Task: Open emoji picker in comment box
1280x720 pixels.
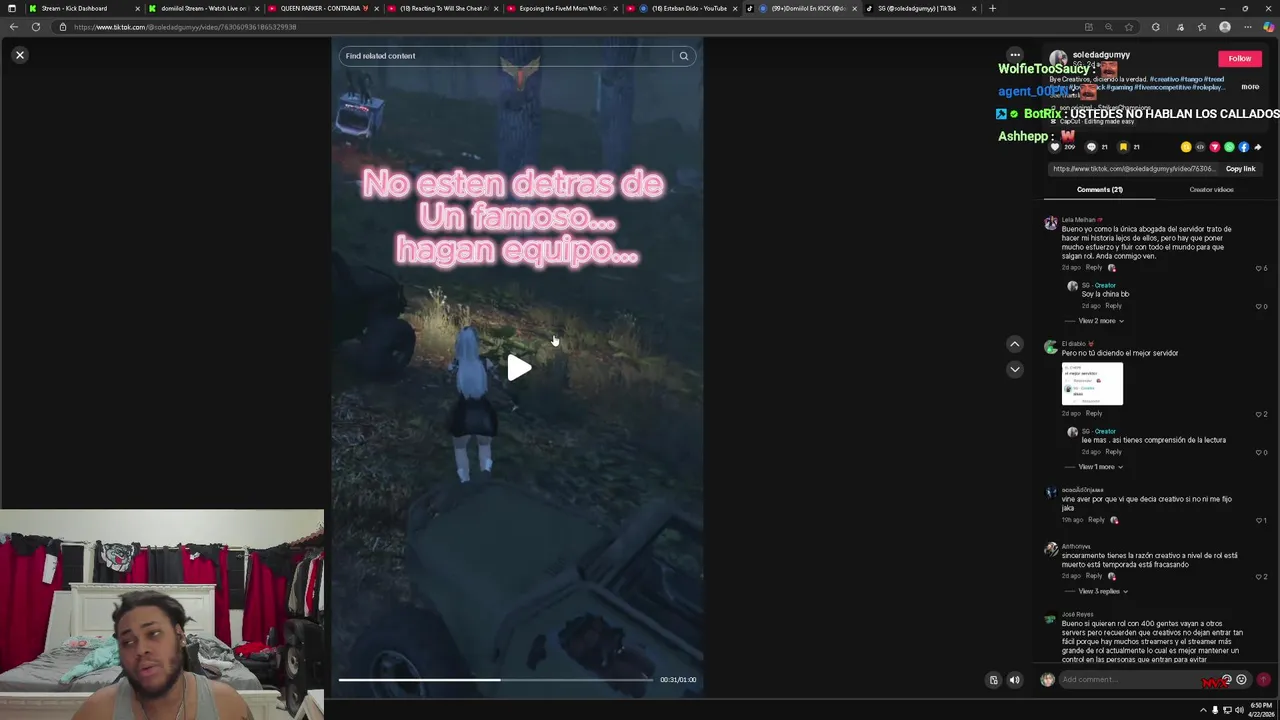Action: [1242, 680]
